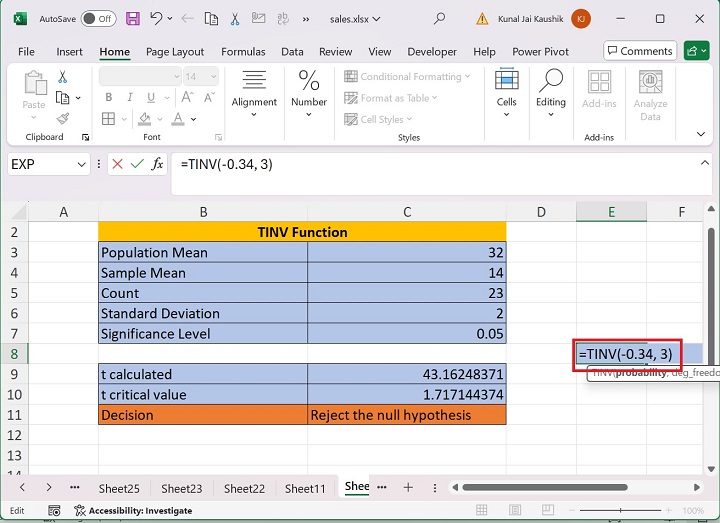Select cell C10 with t critical value
Viewport: 720px width, 523px height.
406,394
